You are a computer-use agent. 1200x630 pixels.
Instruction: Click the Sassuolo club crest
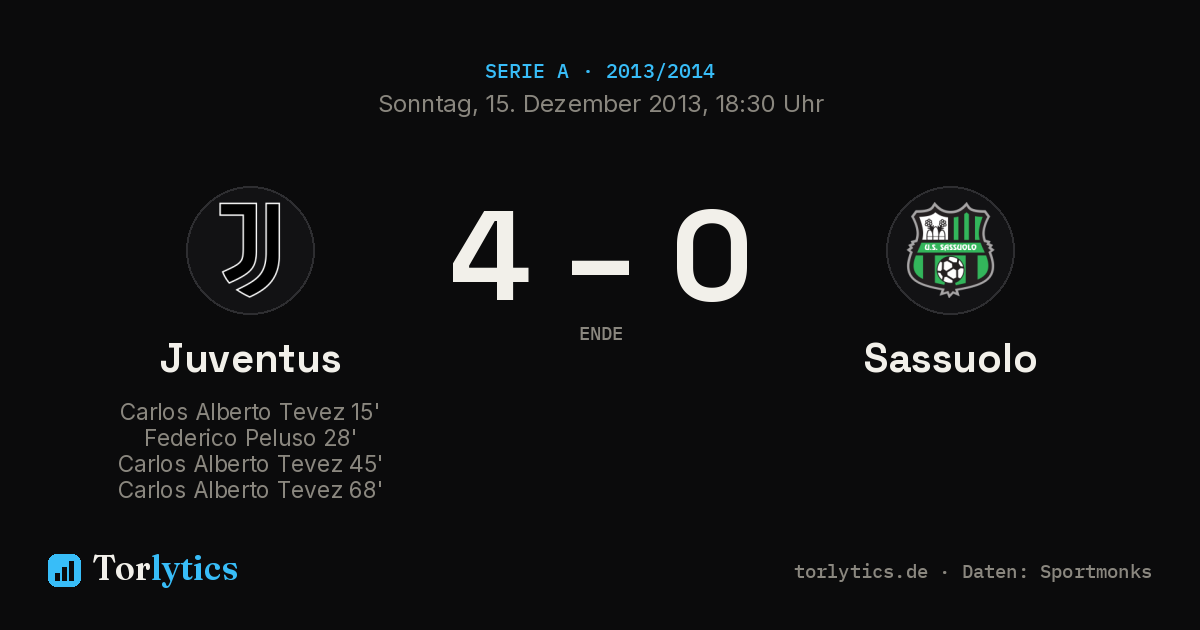pyautogui.click(x=950, y=250)
